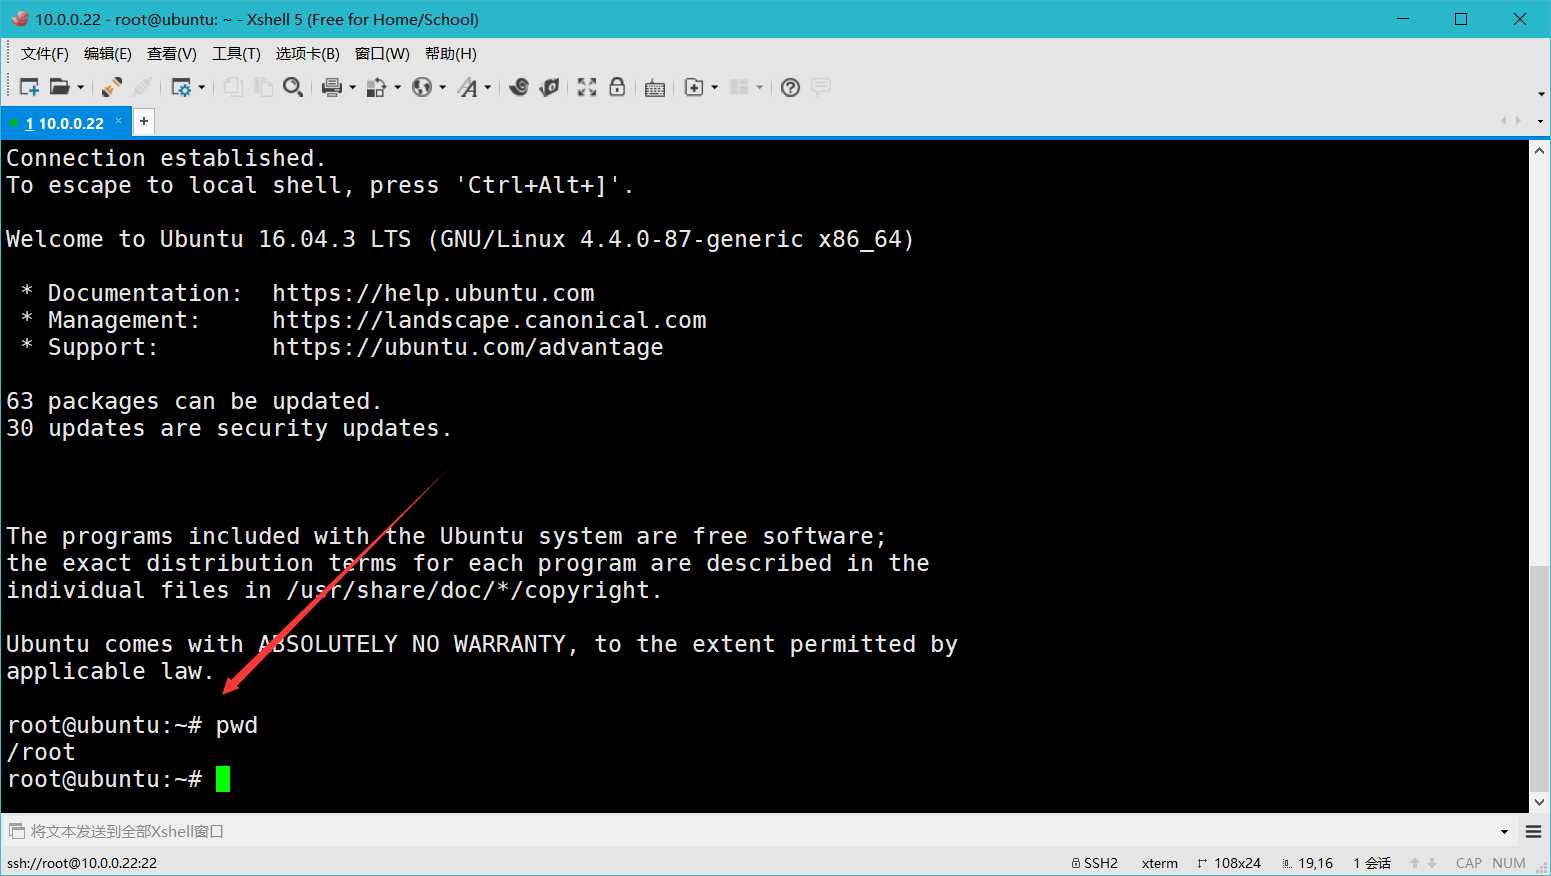The height and width of the screenshot is (876, 1551).
Task: Expand the Font dropdown arrow
Action: 488,88
